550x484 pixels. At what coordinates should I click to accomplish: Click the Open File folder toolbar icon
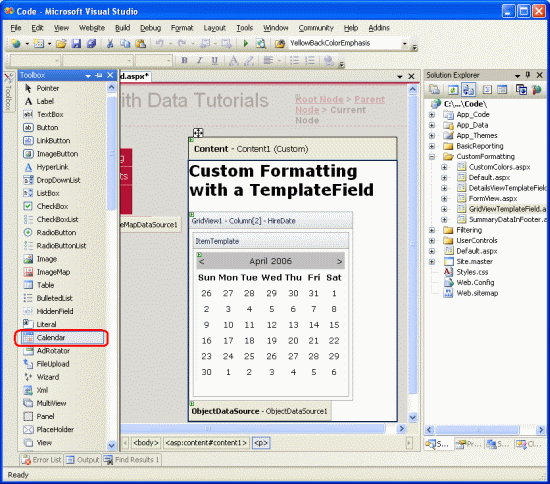pyautogui.click(x=61, y=43)
